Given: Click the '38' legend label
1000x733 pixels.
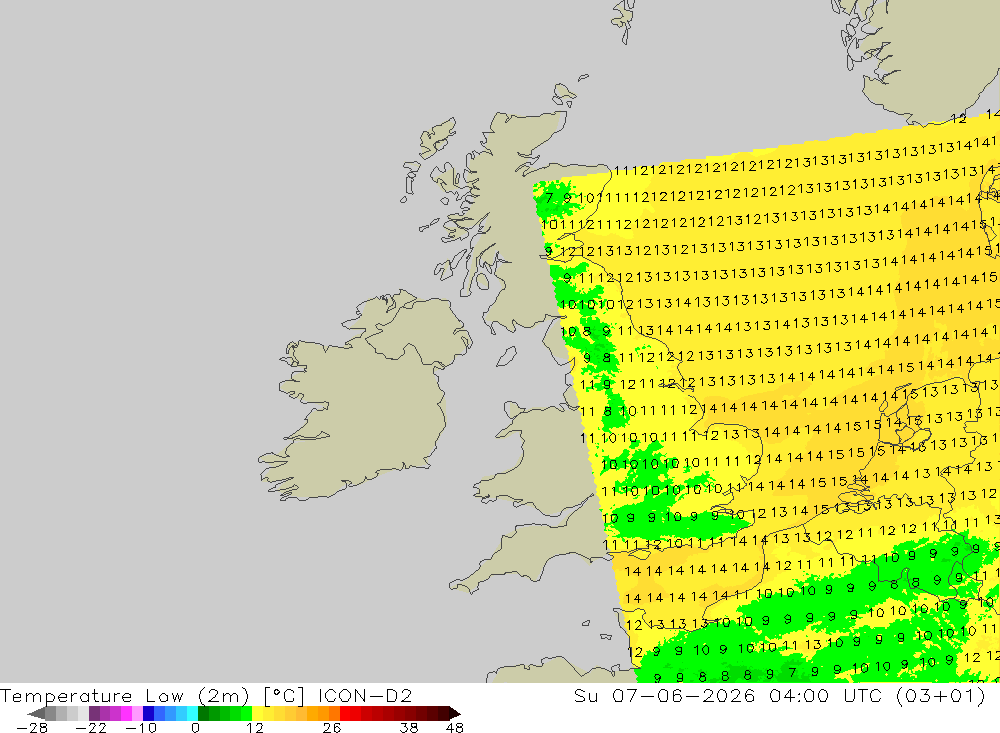Looking at the screenshot, I should pos(409,728).
